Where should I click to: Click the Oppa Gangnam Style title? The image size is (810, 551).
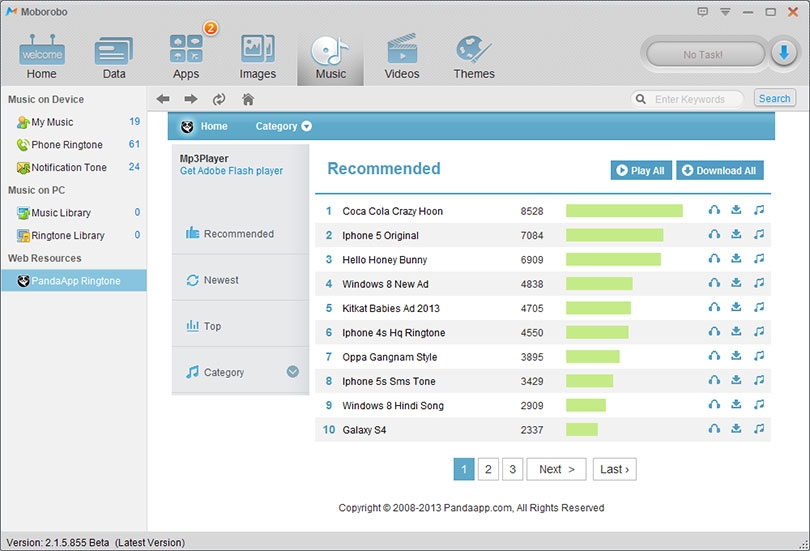pos(390,357)
